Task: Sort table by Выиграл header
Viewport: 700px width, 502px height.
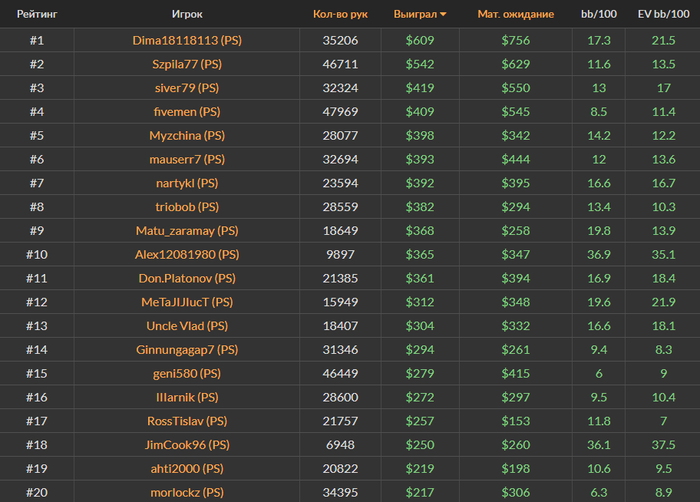Action: point(415,14)
